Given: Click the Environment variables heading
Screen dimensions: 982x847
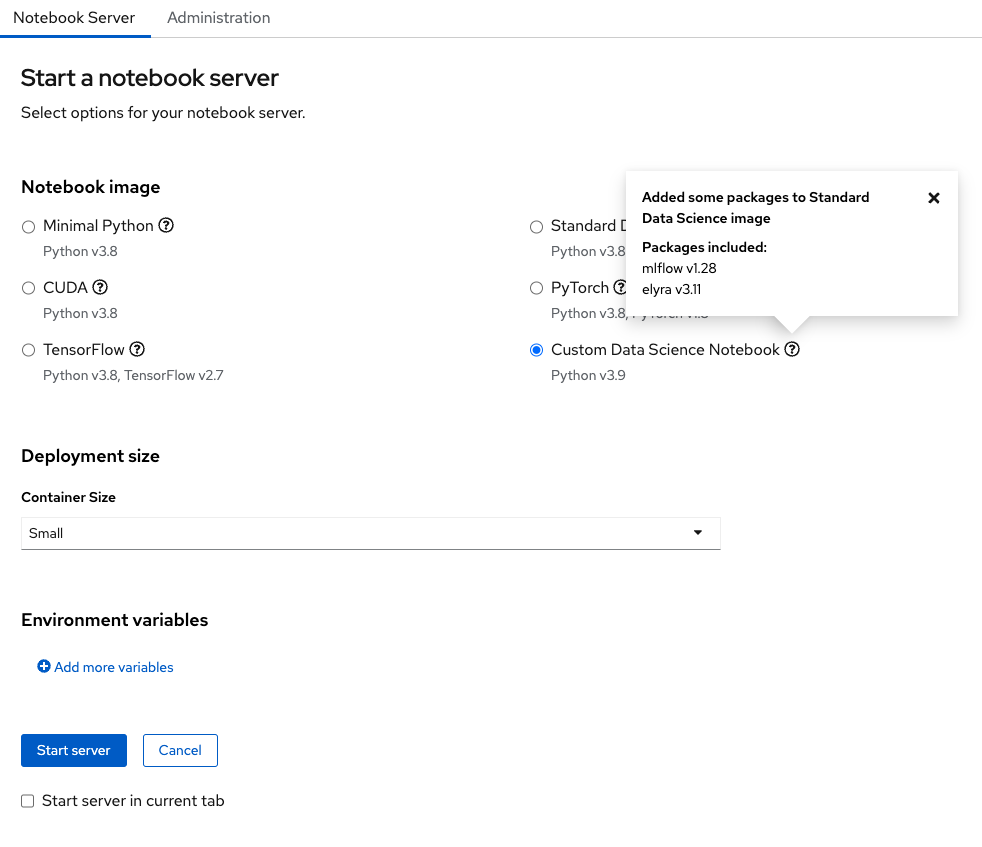Looking at the screenshot, I should click(x=115, y=620).
